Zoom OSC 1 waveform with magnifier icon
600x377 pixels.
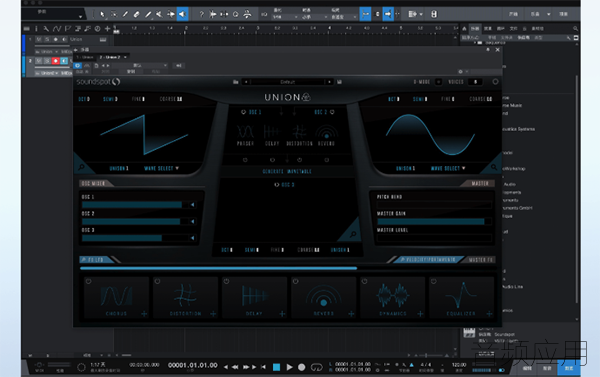[x=81, y=167]
